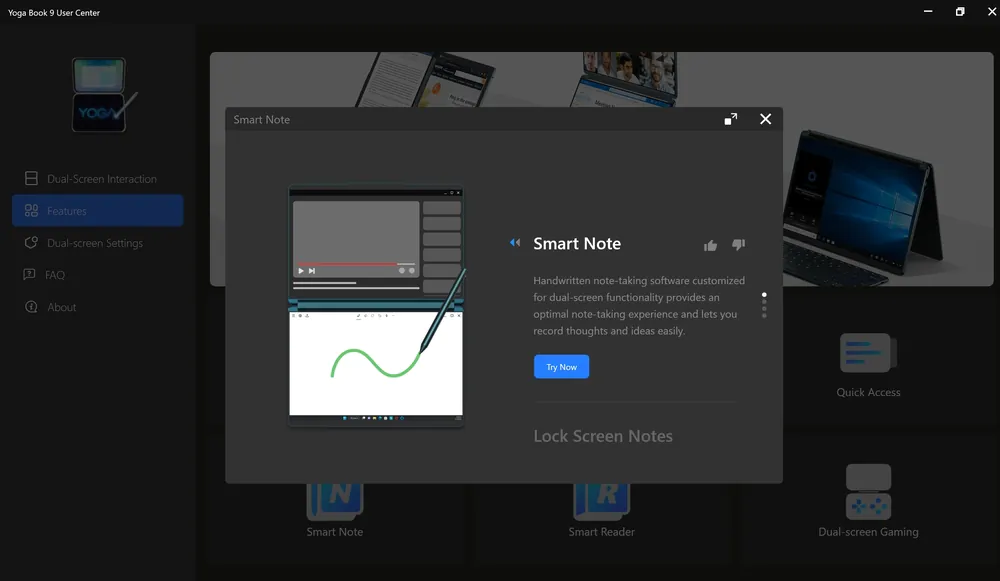Image resolution: width=1000 pixels, height=581 pixels.
Task: Restore down the User Center window
Action: pos(960,11)
